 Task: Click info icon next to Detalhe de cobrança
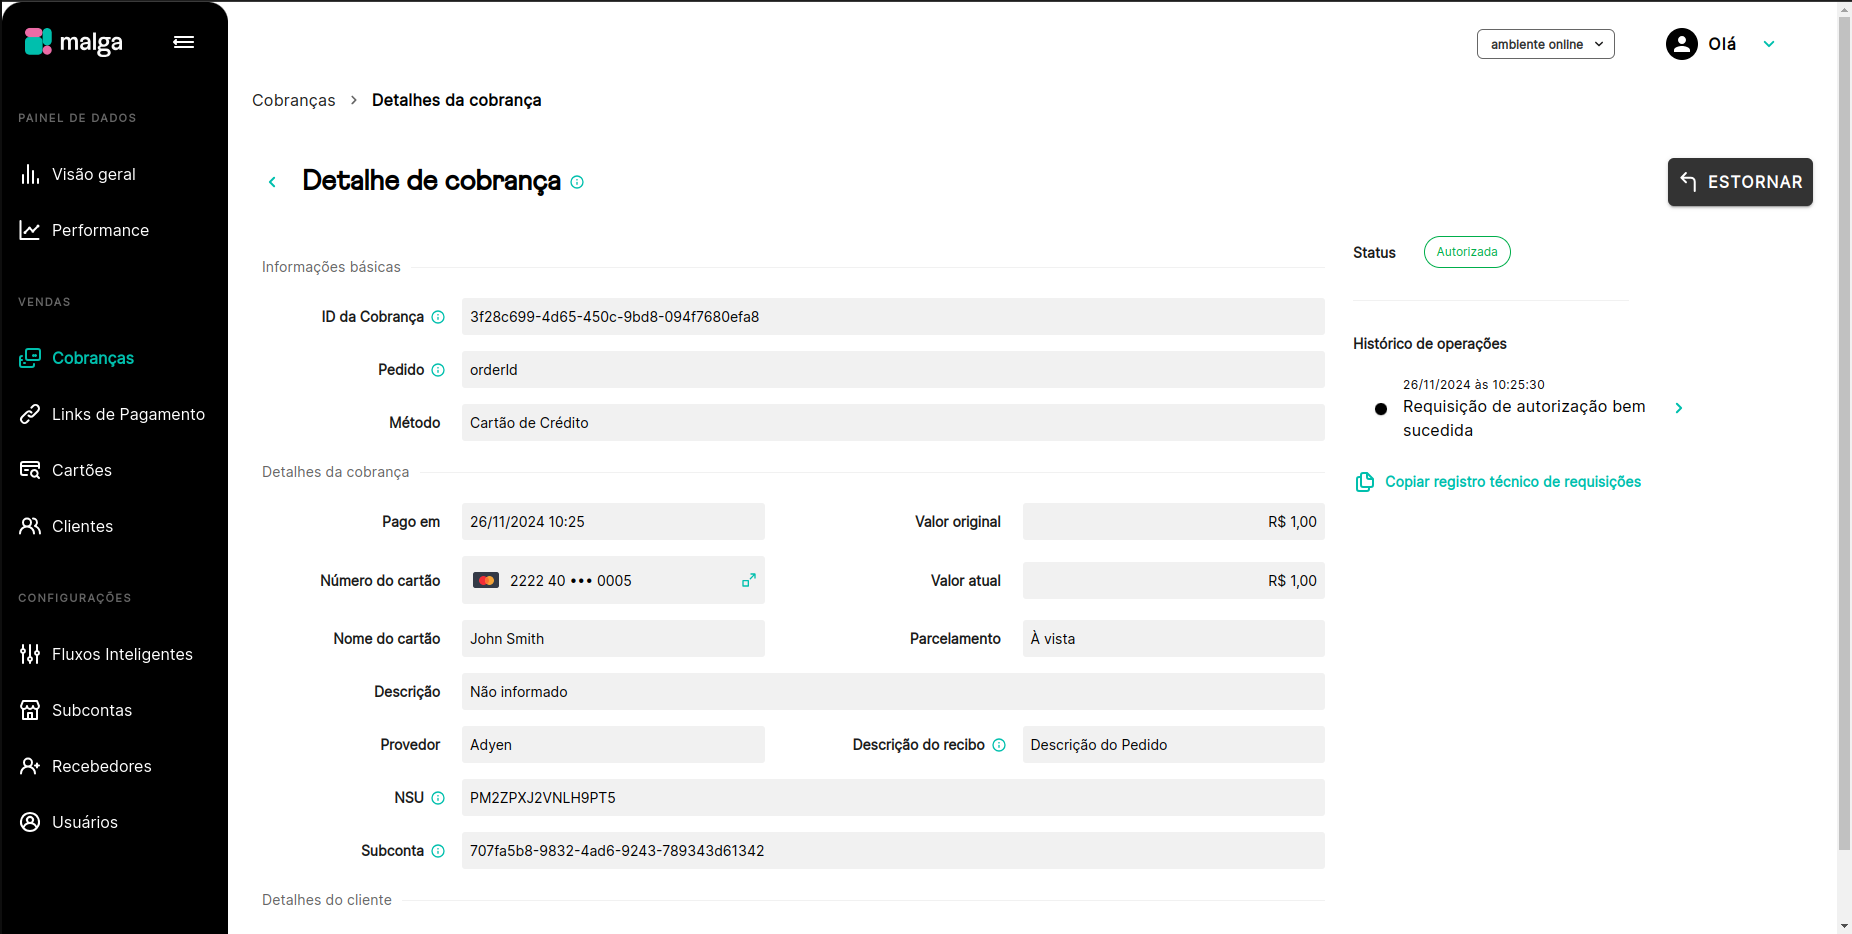[x=577, y=182]
